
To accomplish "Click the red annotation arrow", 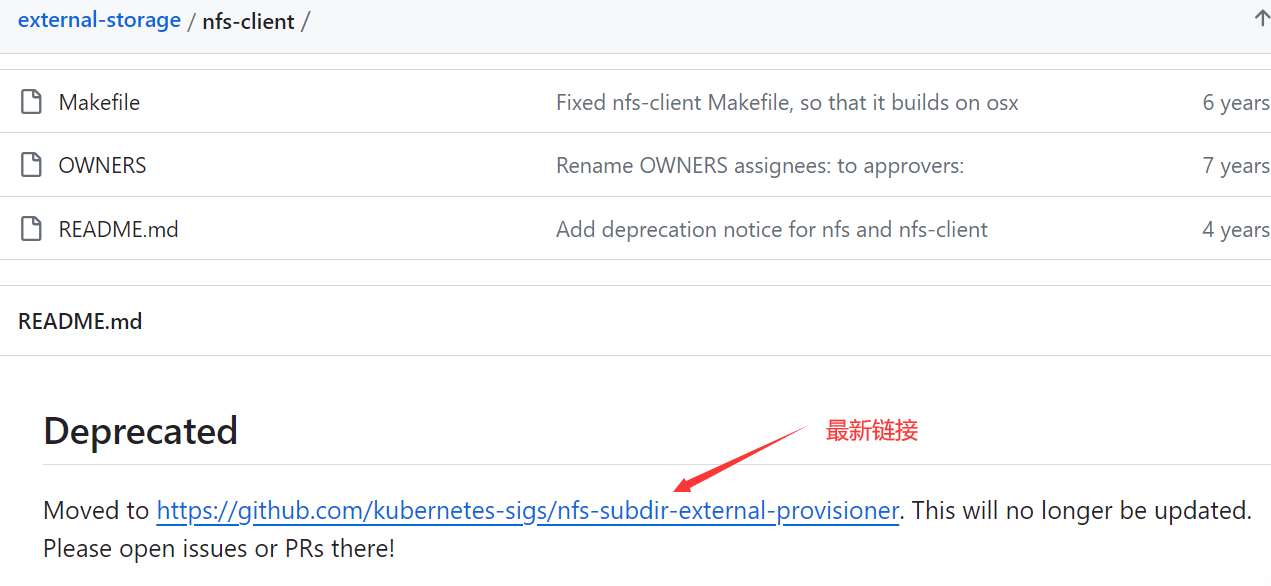I will [x=740, y=458].
